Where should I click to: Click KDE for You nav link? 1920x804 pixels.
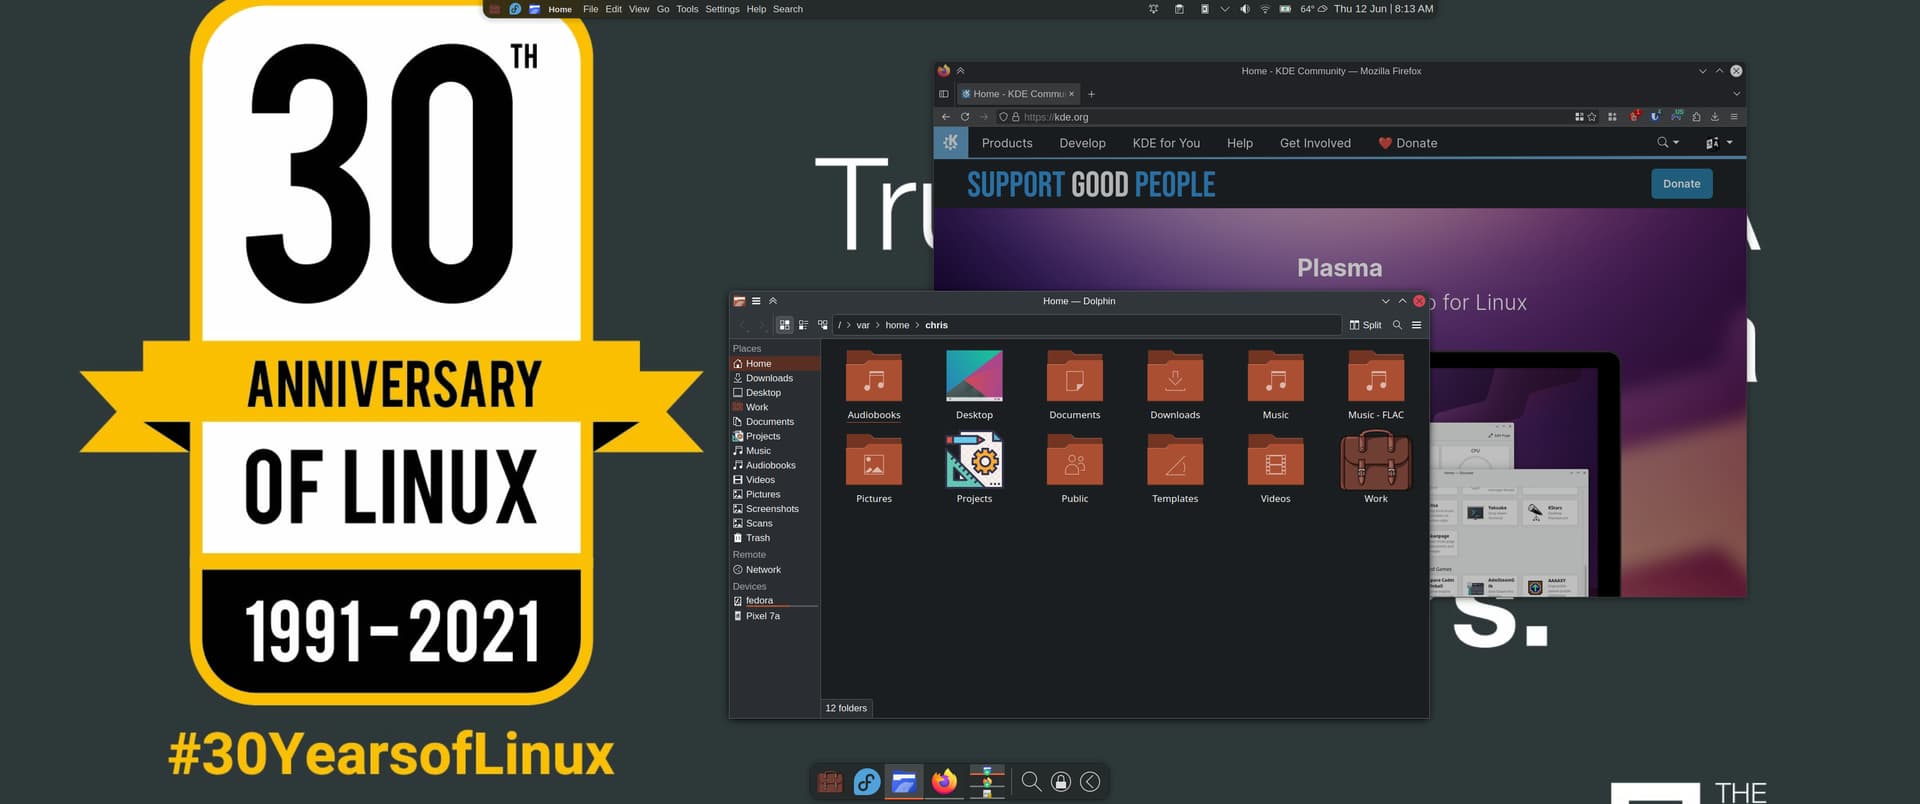tap(1166, 143)
